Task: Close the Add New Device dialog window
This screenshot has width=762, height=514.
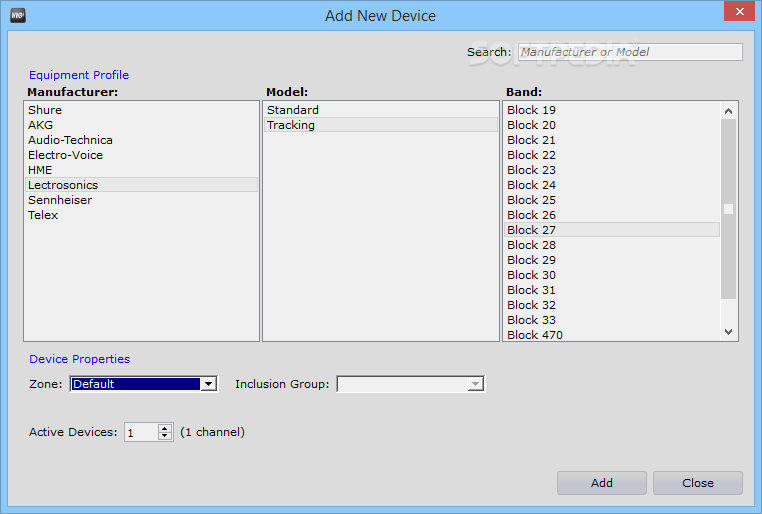Action: tap(739, 11)
